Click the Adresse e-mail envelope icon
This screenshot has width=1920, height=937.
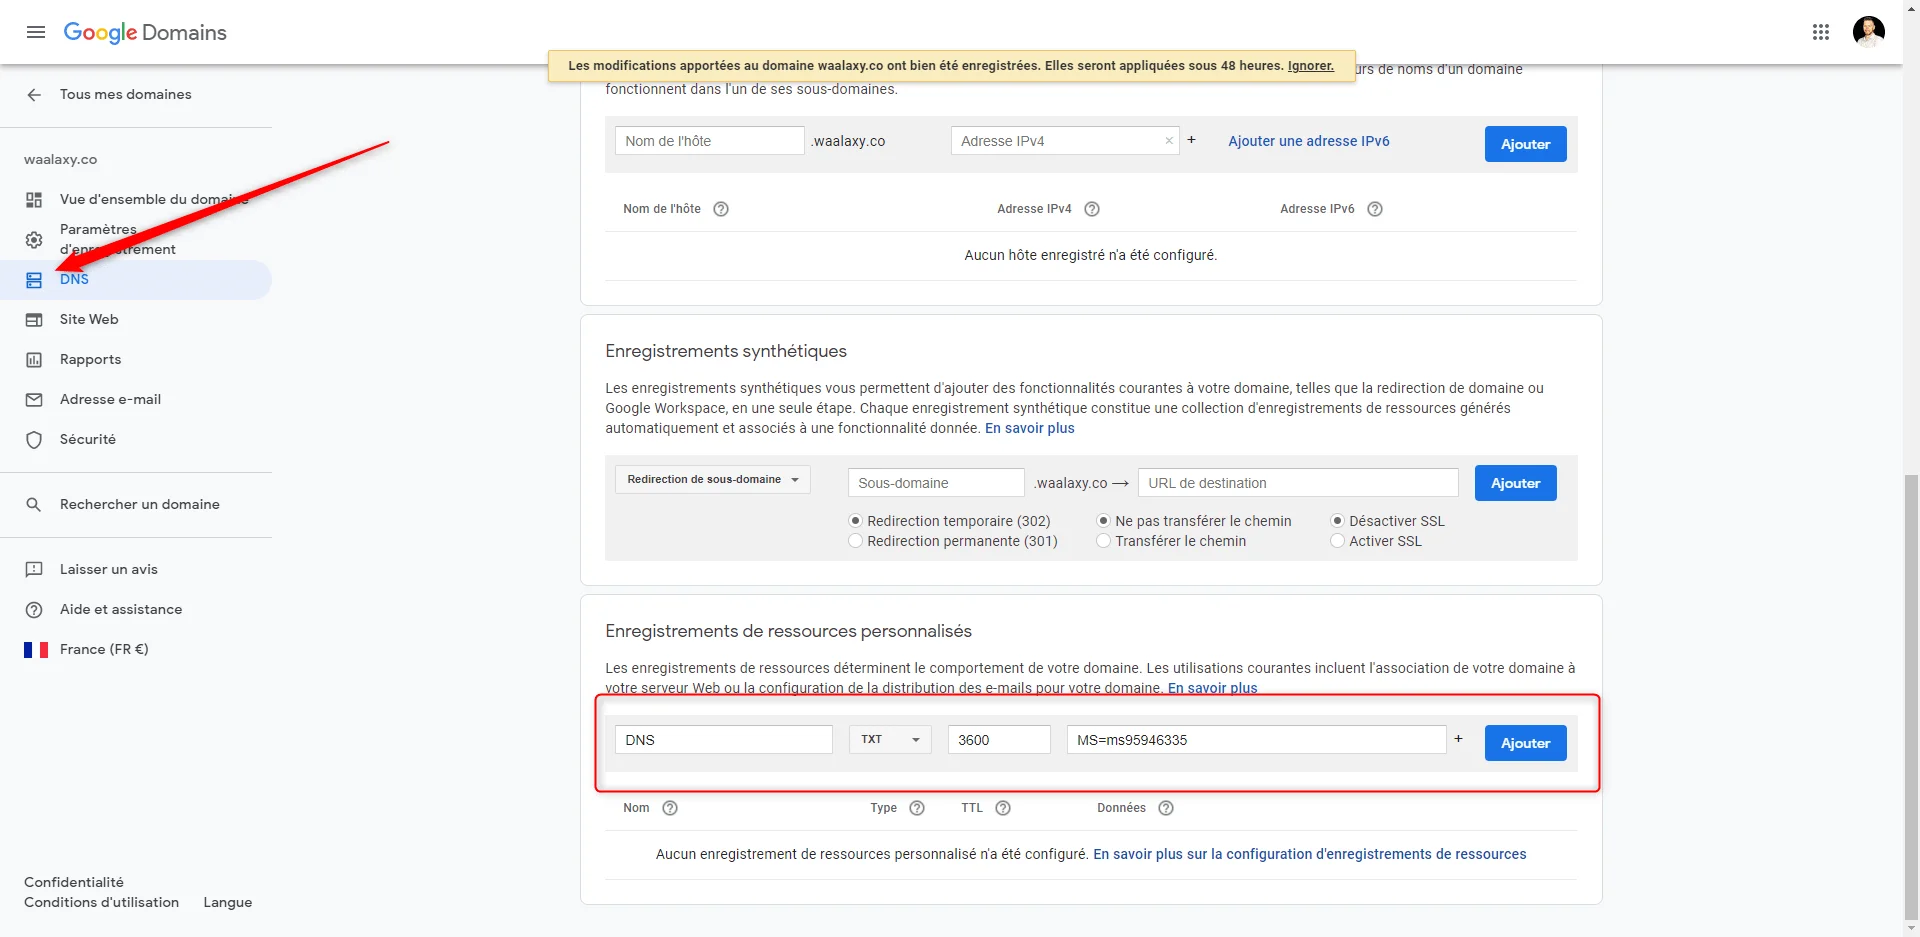(34, 400)
